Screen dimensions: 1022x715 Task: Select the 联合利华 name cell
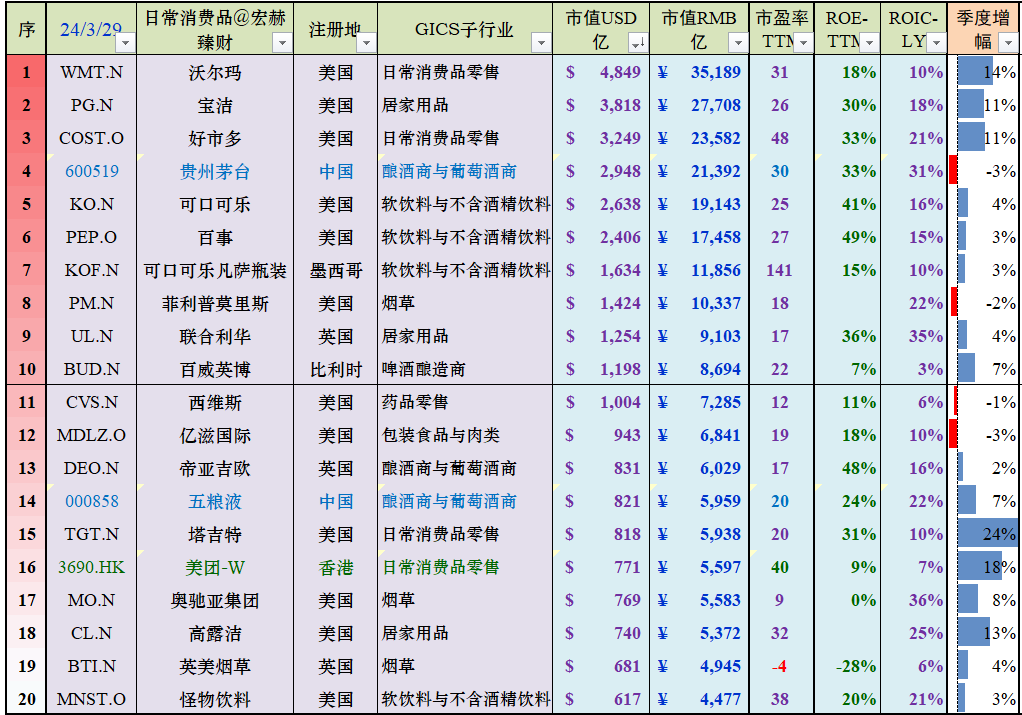click(x=215, y=336)
